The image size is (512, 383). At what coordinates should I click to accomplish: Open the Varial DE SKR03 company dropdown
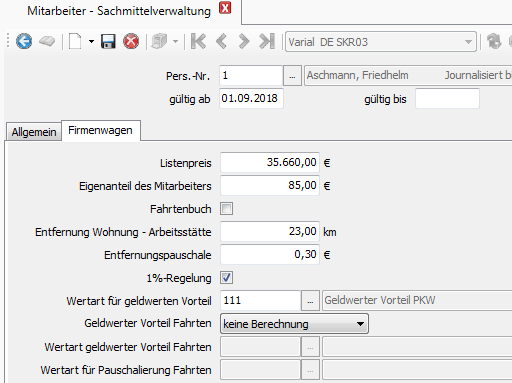pos(381,42)
